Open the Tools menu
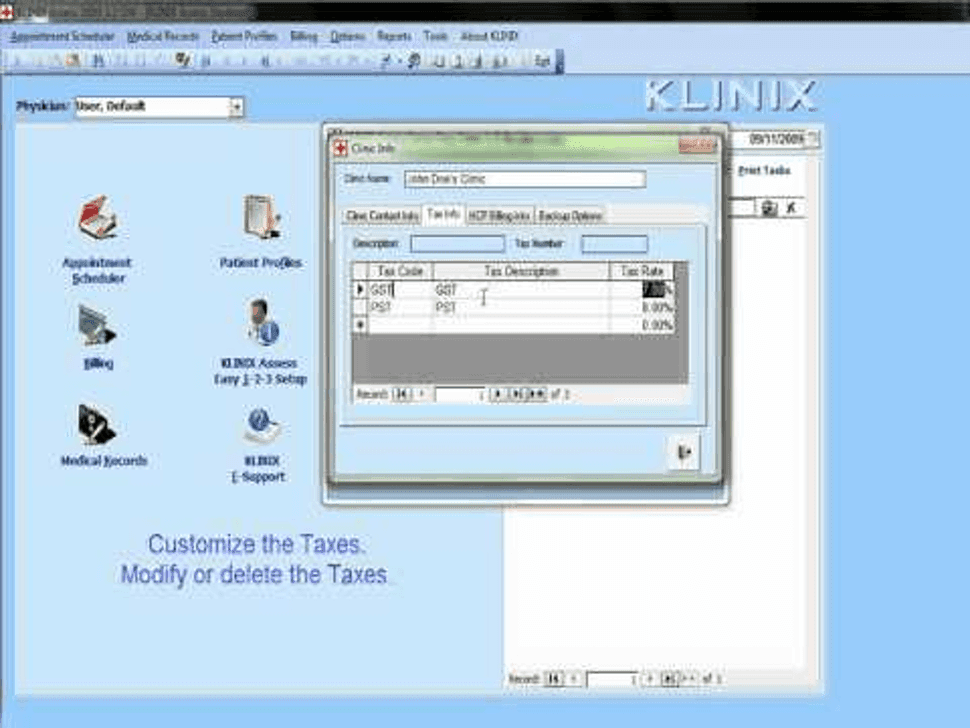 pos(436,36)
